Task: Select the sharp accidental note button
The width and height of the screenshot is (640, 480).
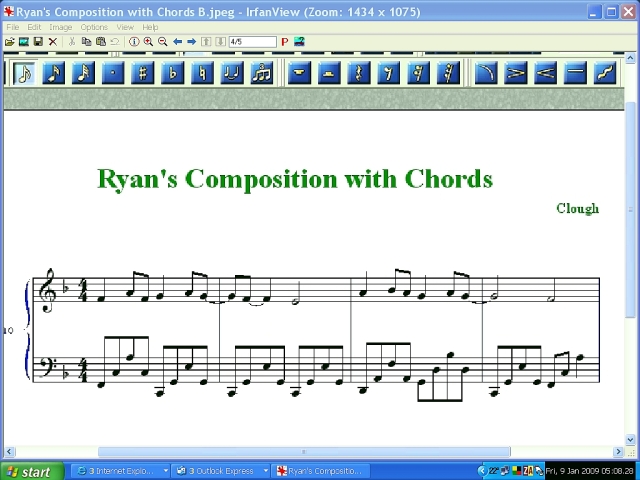Action: point(143,73)
